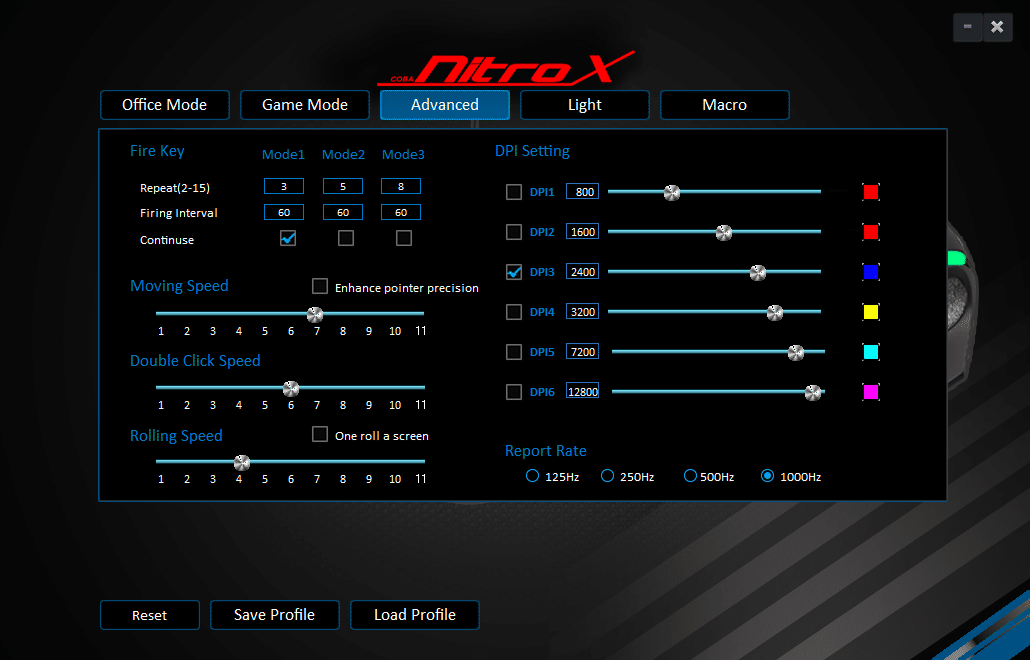1030x660 pixels.
Task: Click the Load Profile button
Action: click(x=415, y=615)
